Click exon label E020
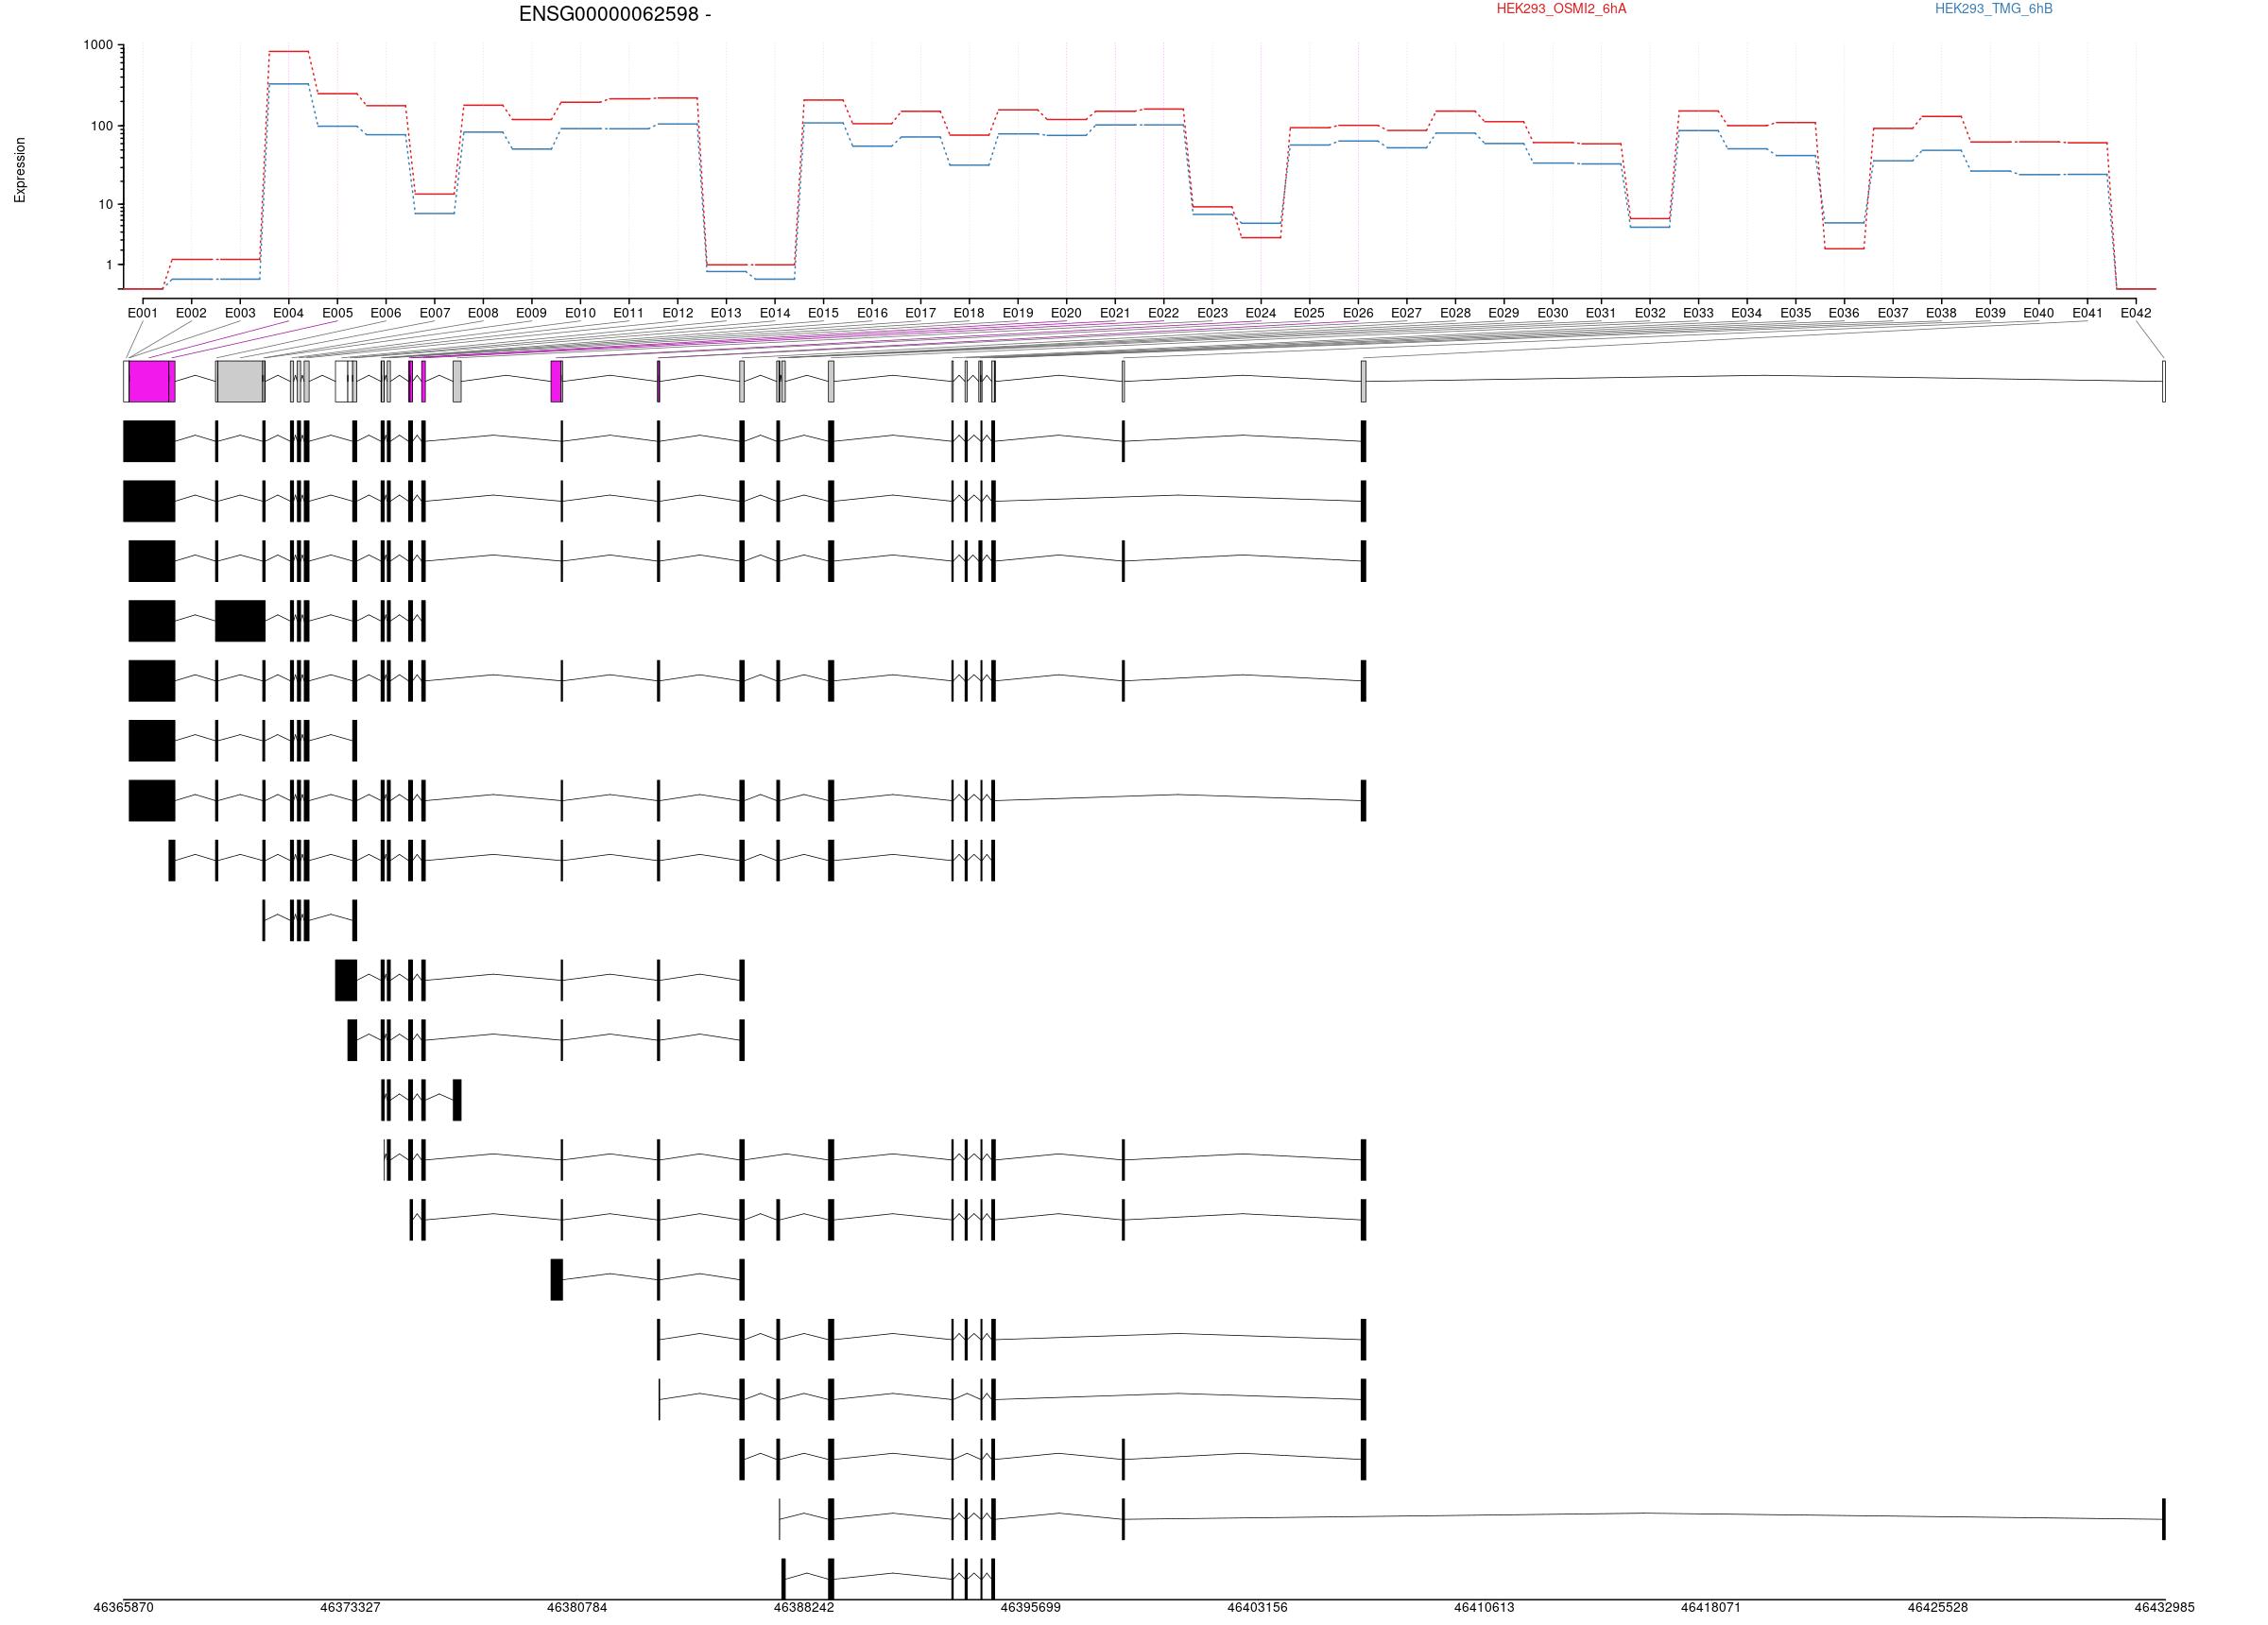The height and width of the screenshot is (1625, 2268). tap(1066, 313)
